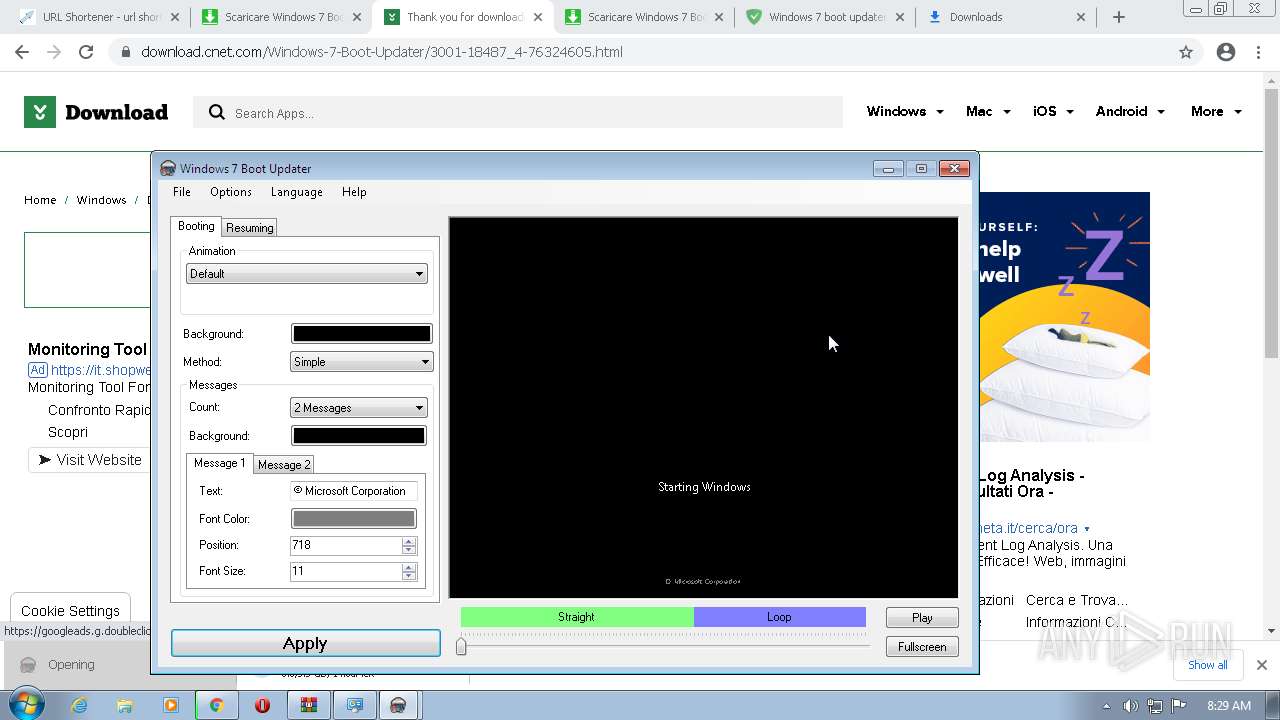The height and width of the screenshot is (720, 1280).
Task: Open Chrome's three-dot menu
Action: click(x=1258, y=52)
